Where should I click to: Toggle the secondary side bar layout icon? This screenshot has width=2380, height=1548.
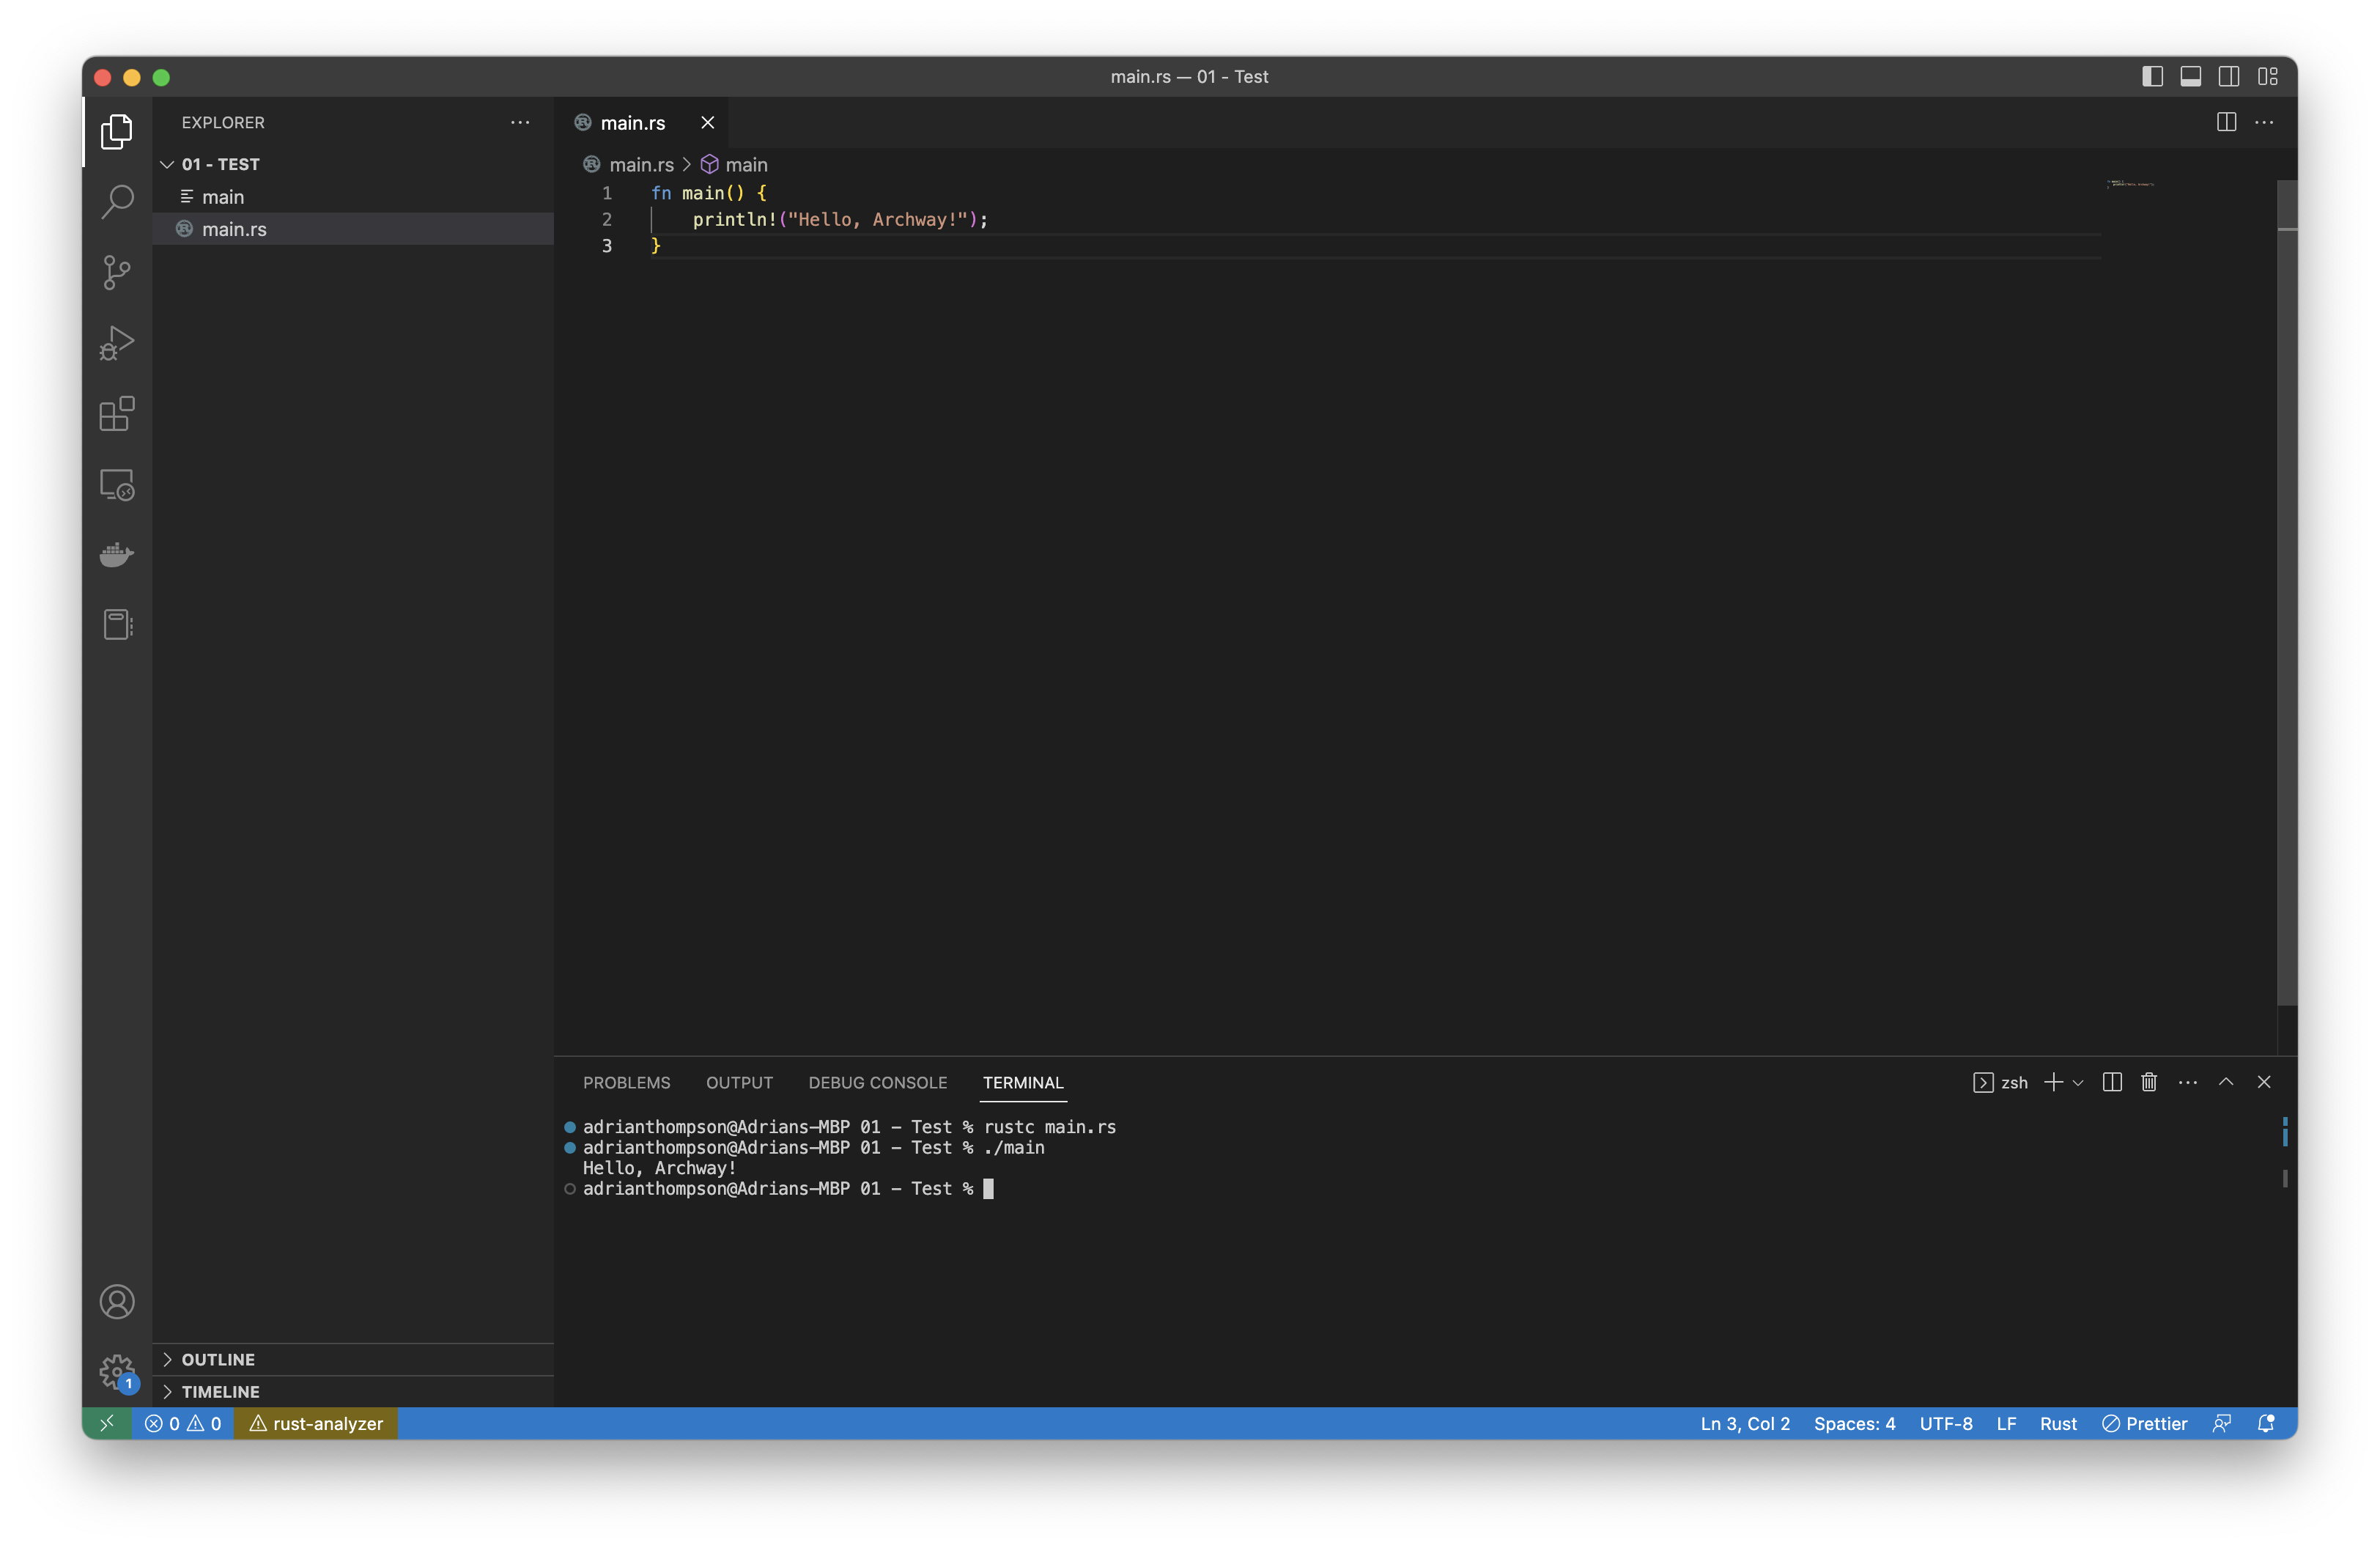2229,77
